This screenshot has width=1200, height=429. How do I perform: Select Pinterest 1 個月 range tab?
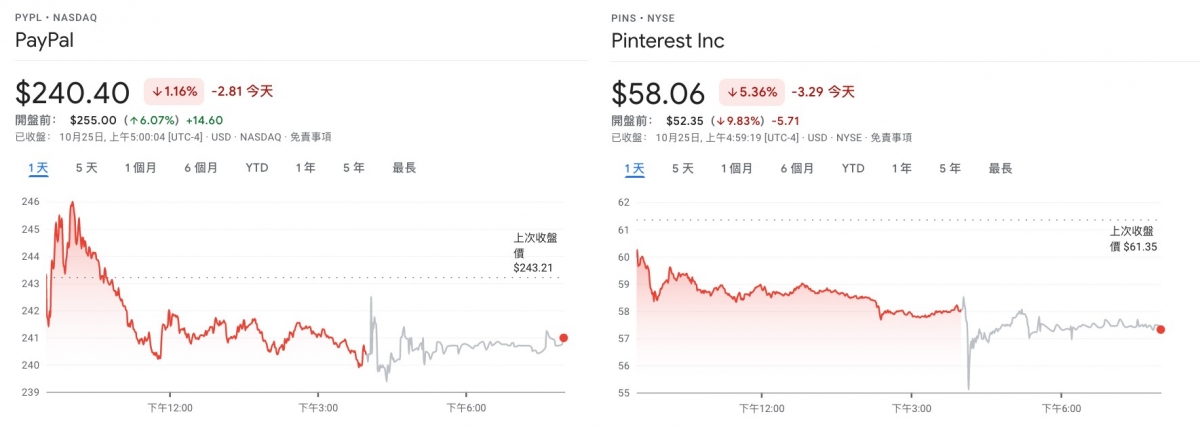[x=736, y=168]
